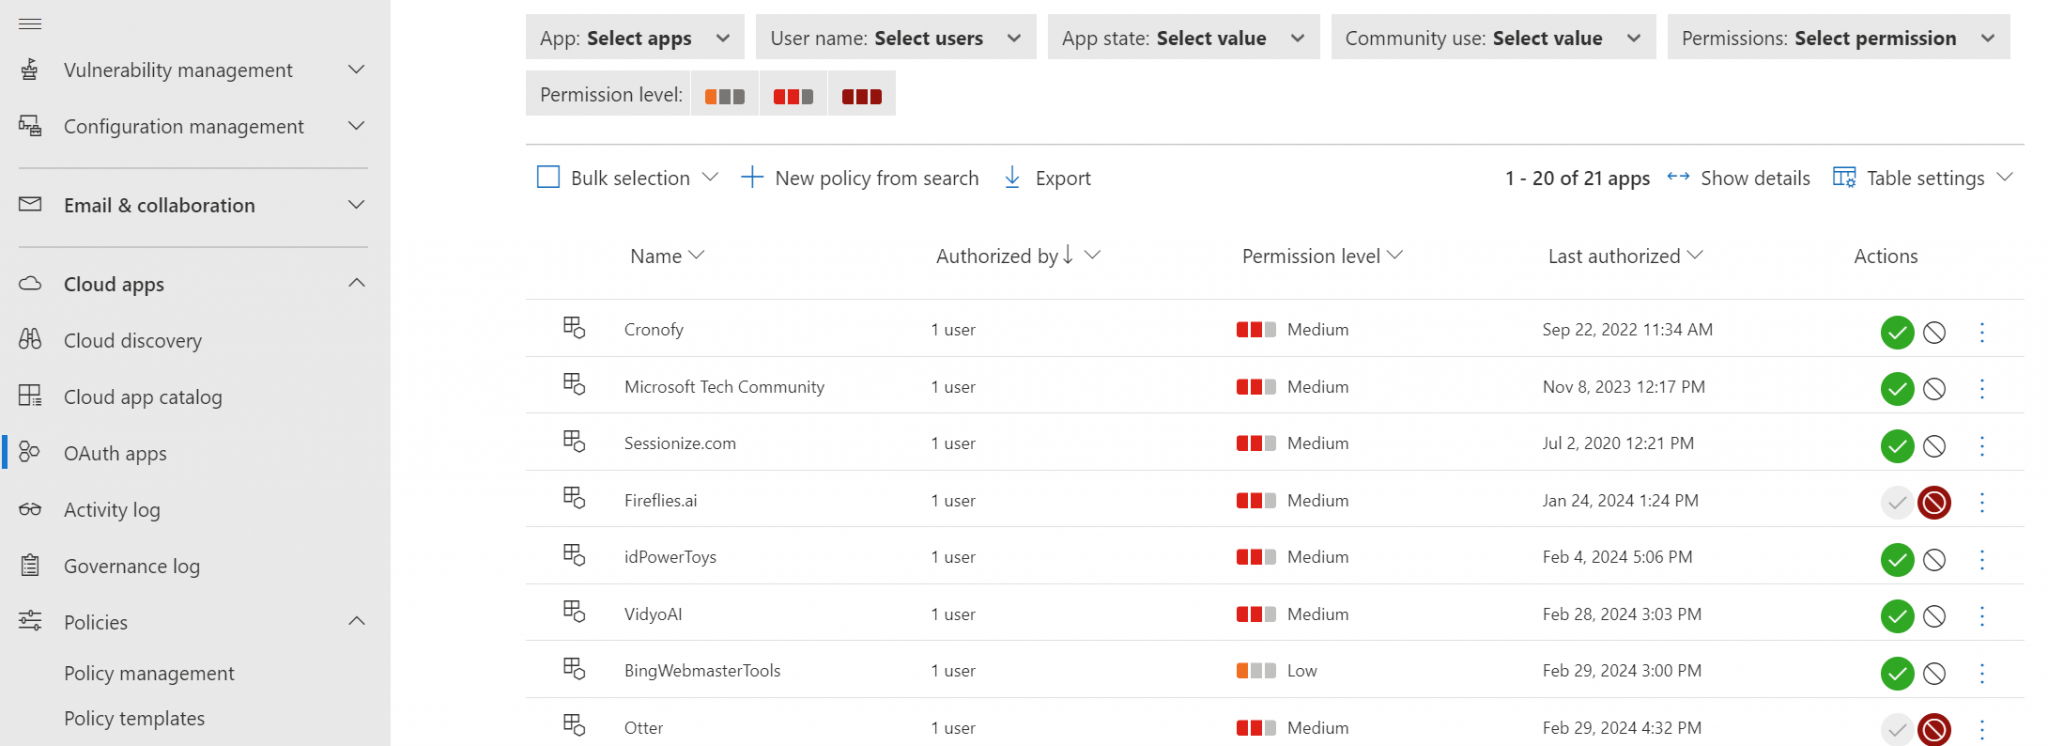The image size is (2048, 746).
Task: Click the Export download icon
Action: (1012, 178)
